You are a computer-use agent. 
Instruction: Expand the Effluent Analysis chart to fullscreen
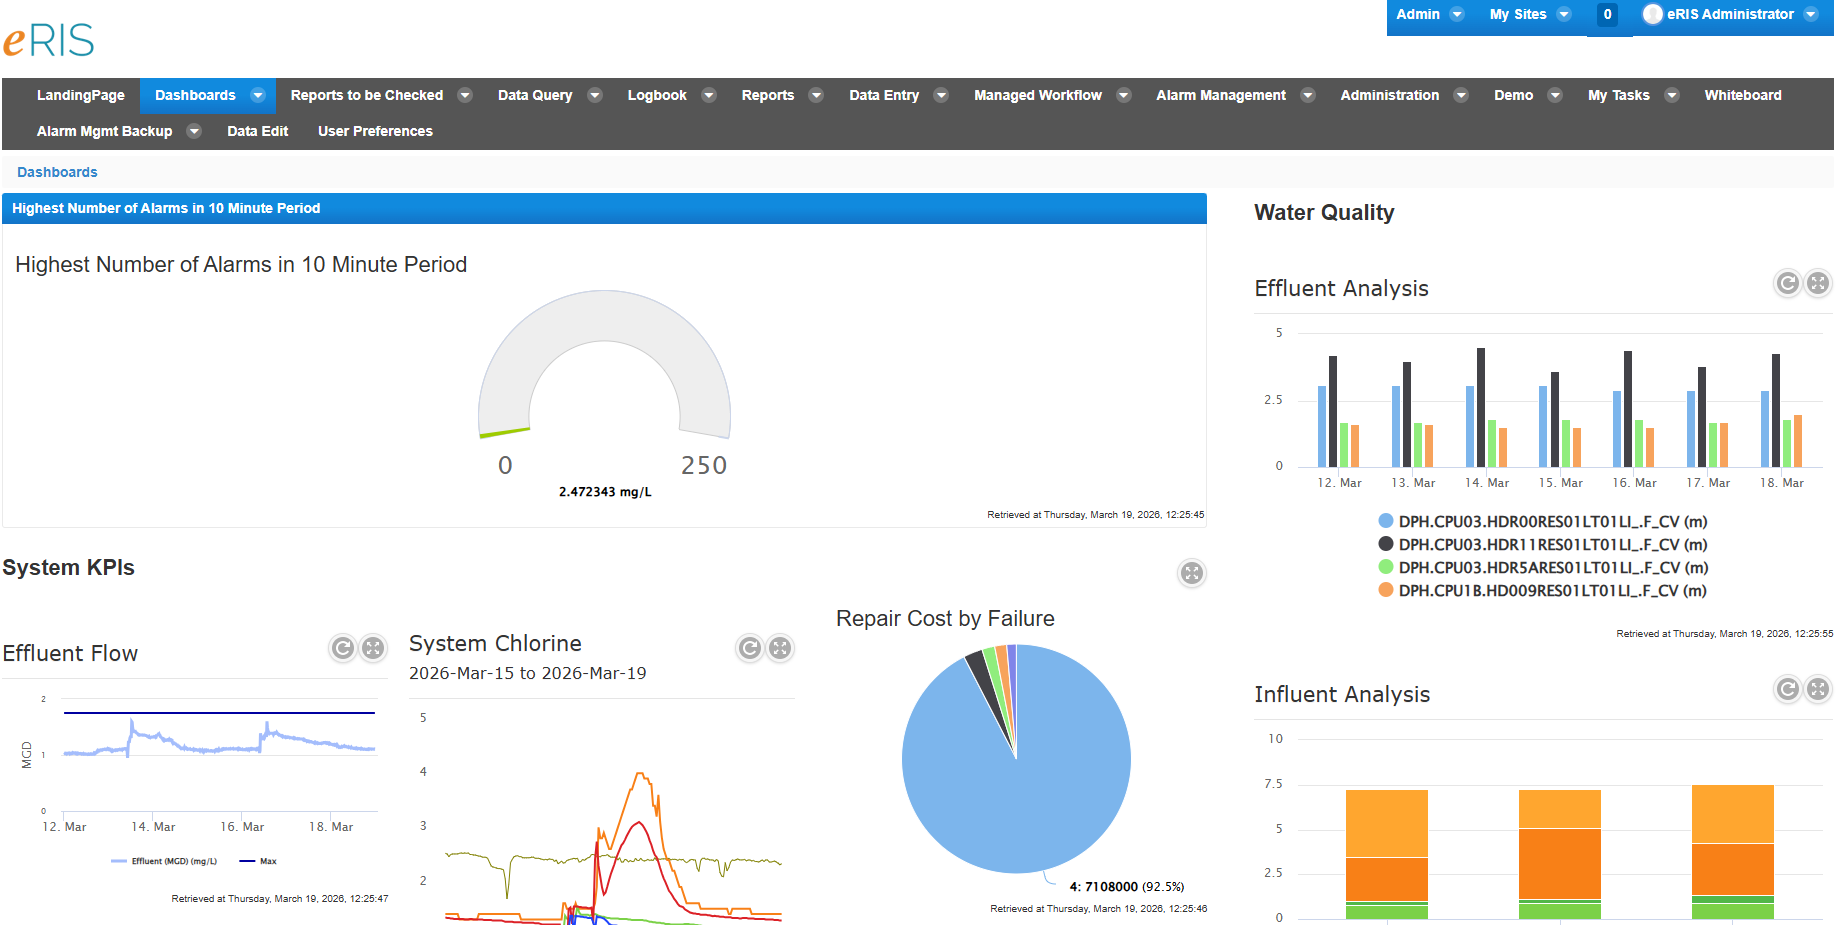[1818, 283]
